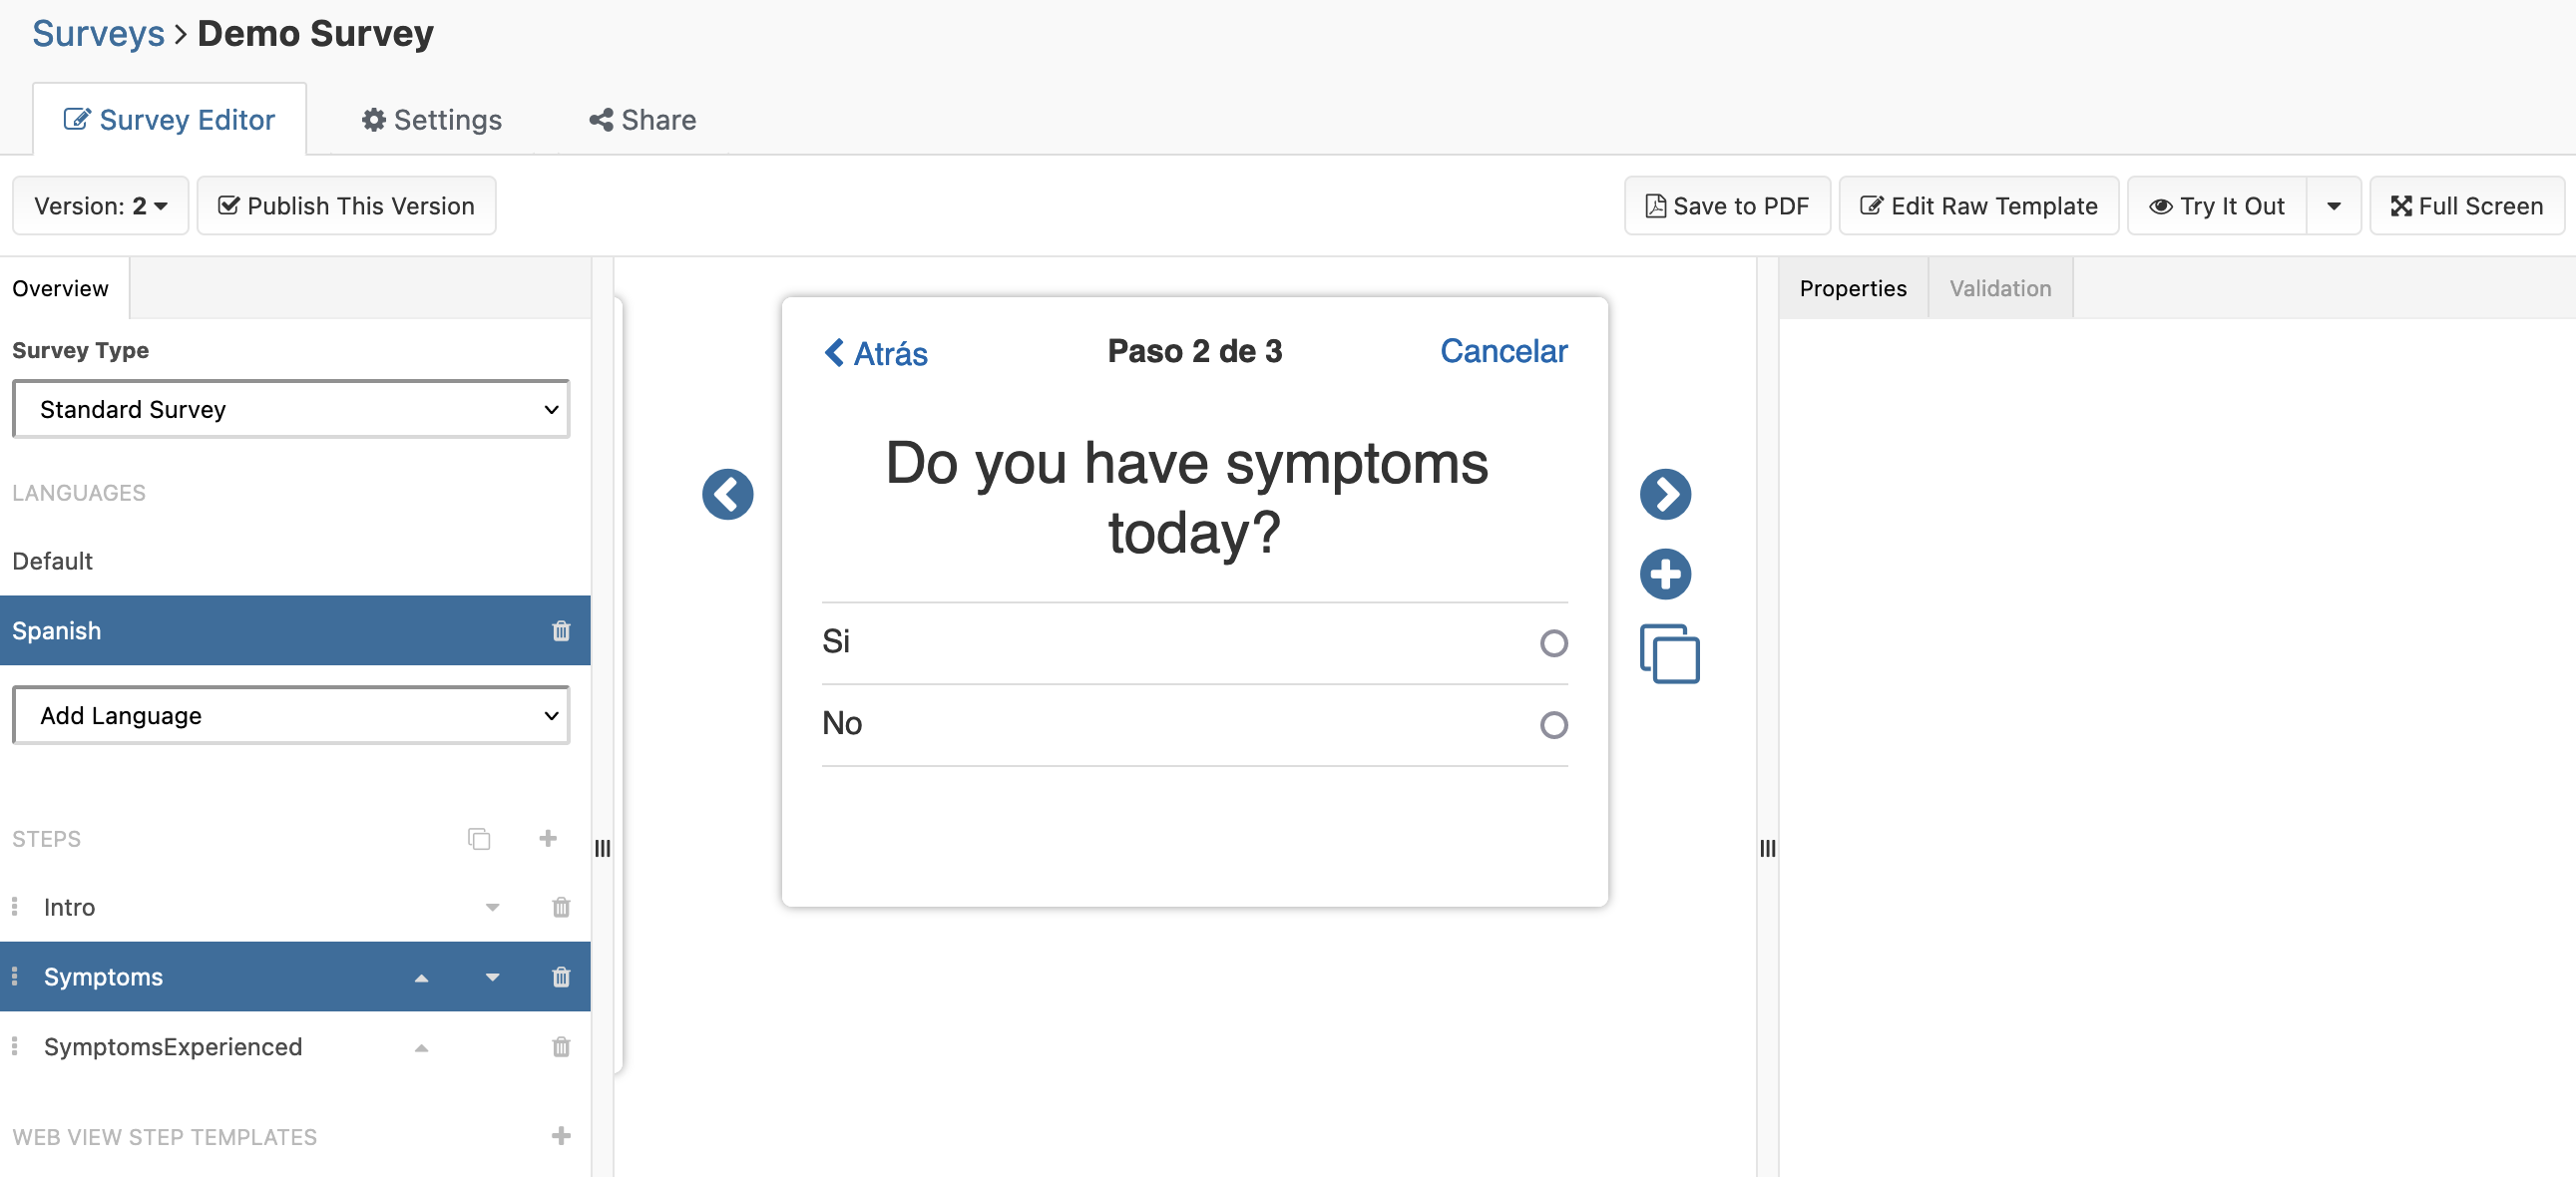The width and height of the screenshot is (2576, 1177).
Task: Open the Version 2 dropdown
Action: click(x=100, y=206)
